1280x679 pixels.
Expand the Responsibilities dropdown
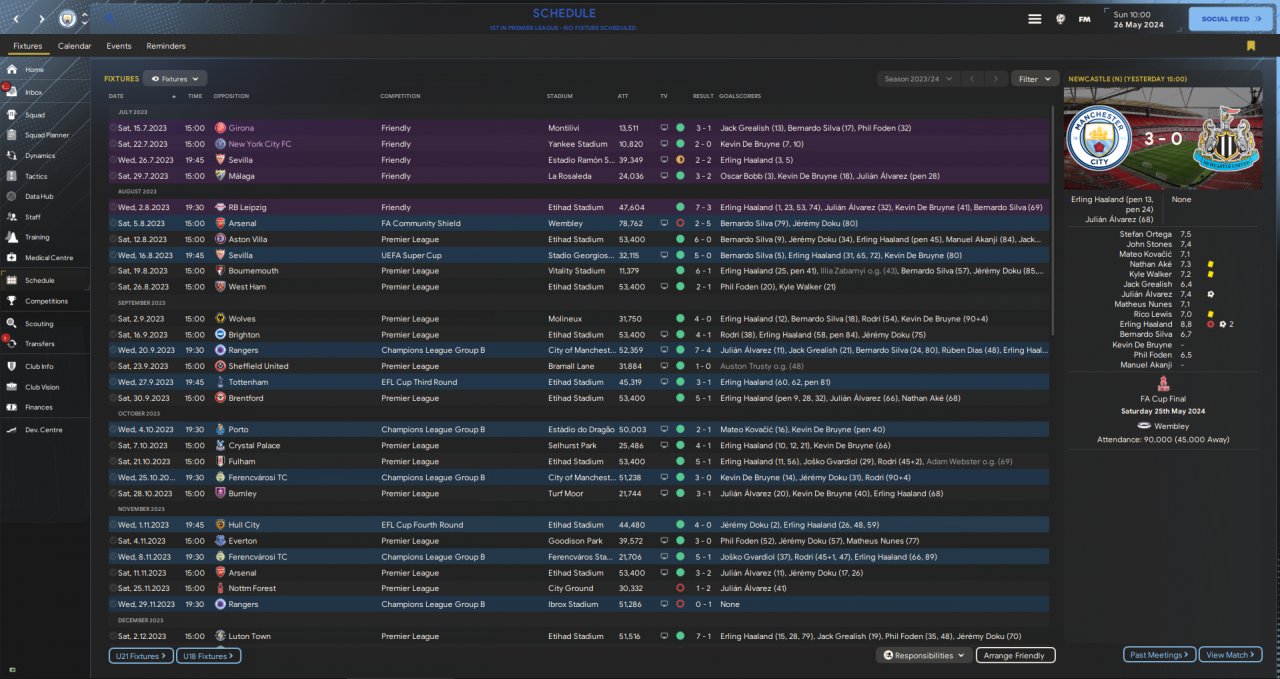coord(924,655)
